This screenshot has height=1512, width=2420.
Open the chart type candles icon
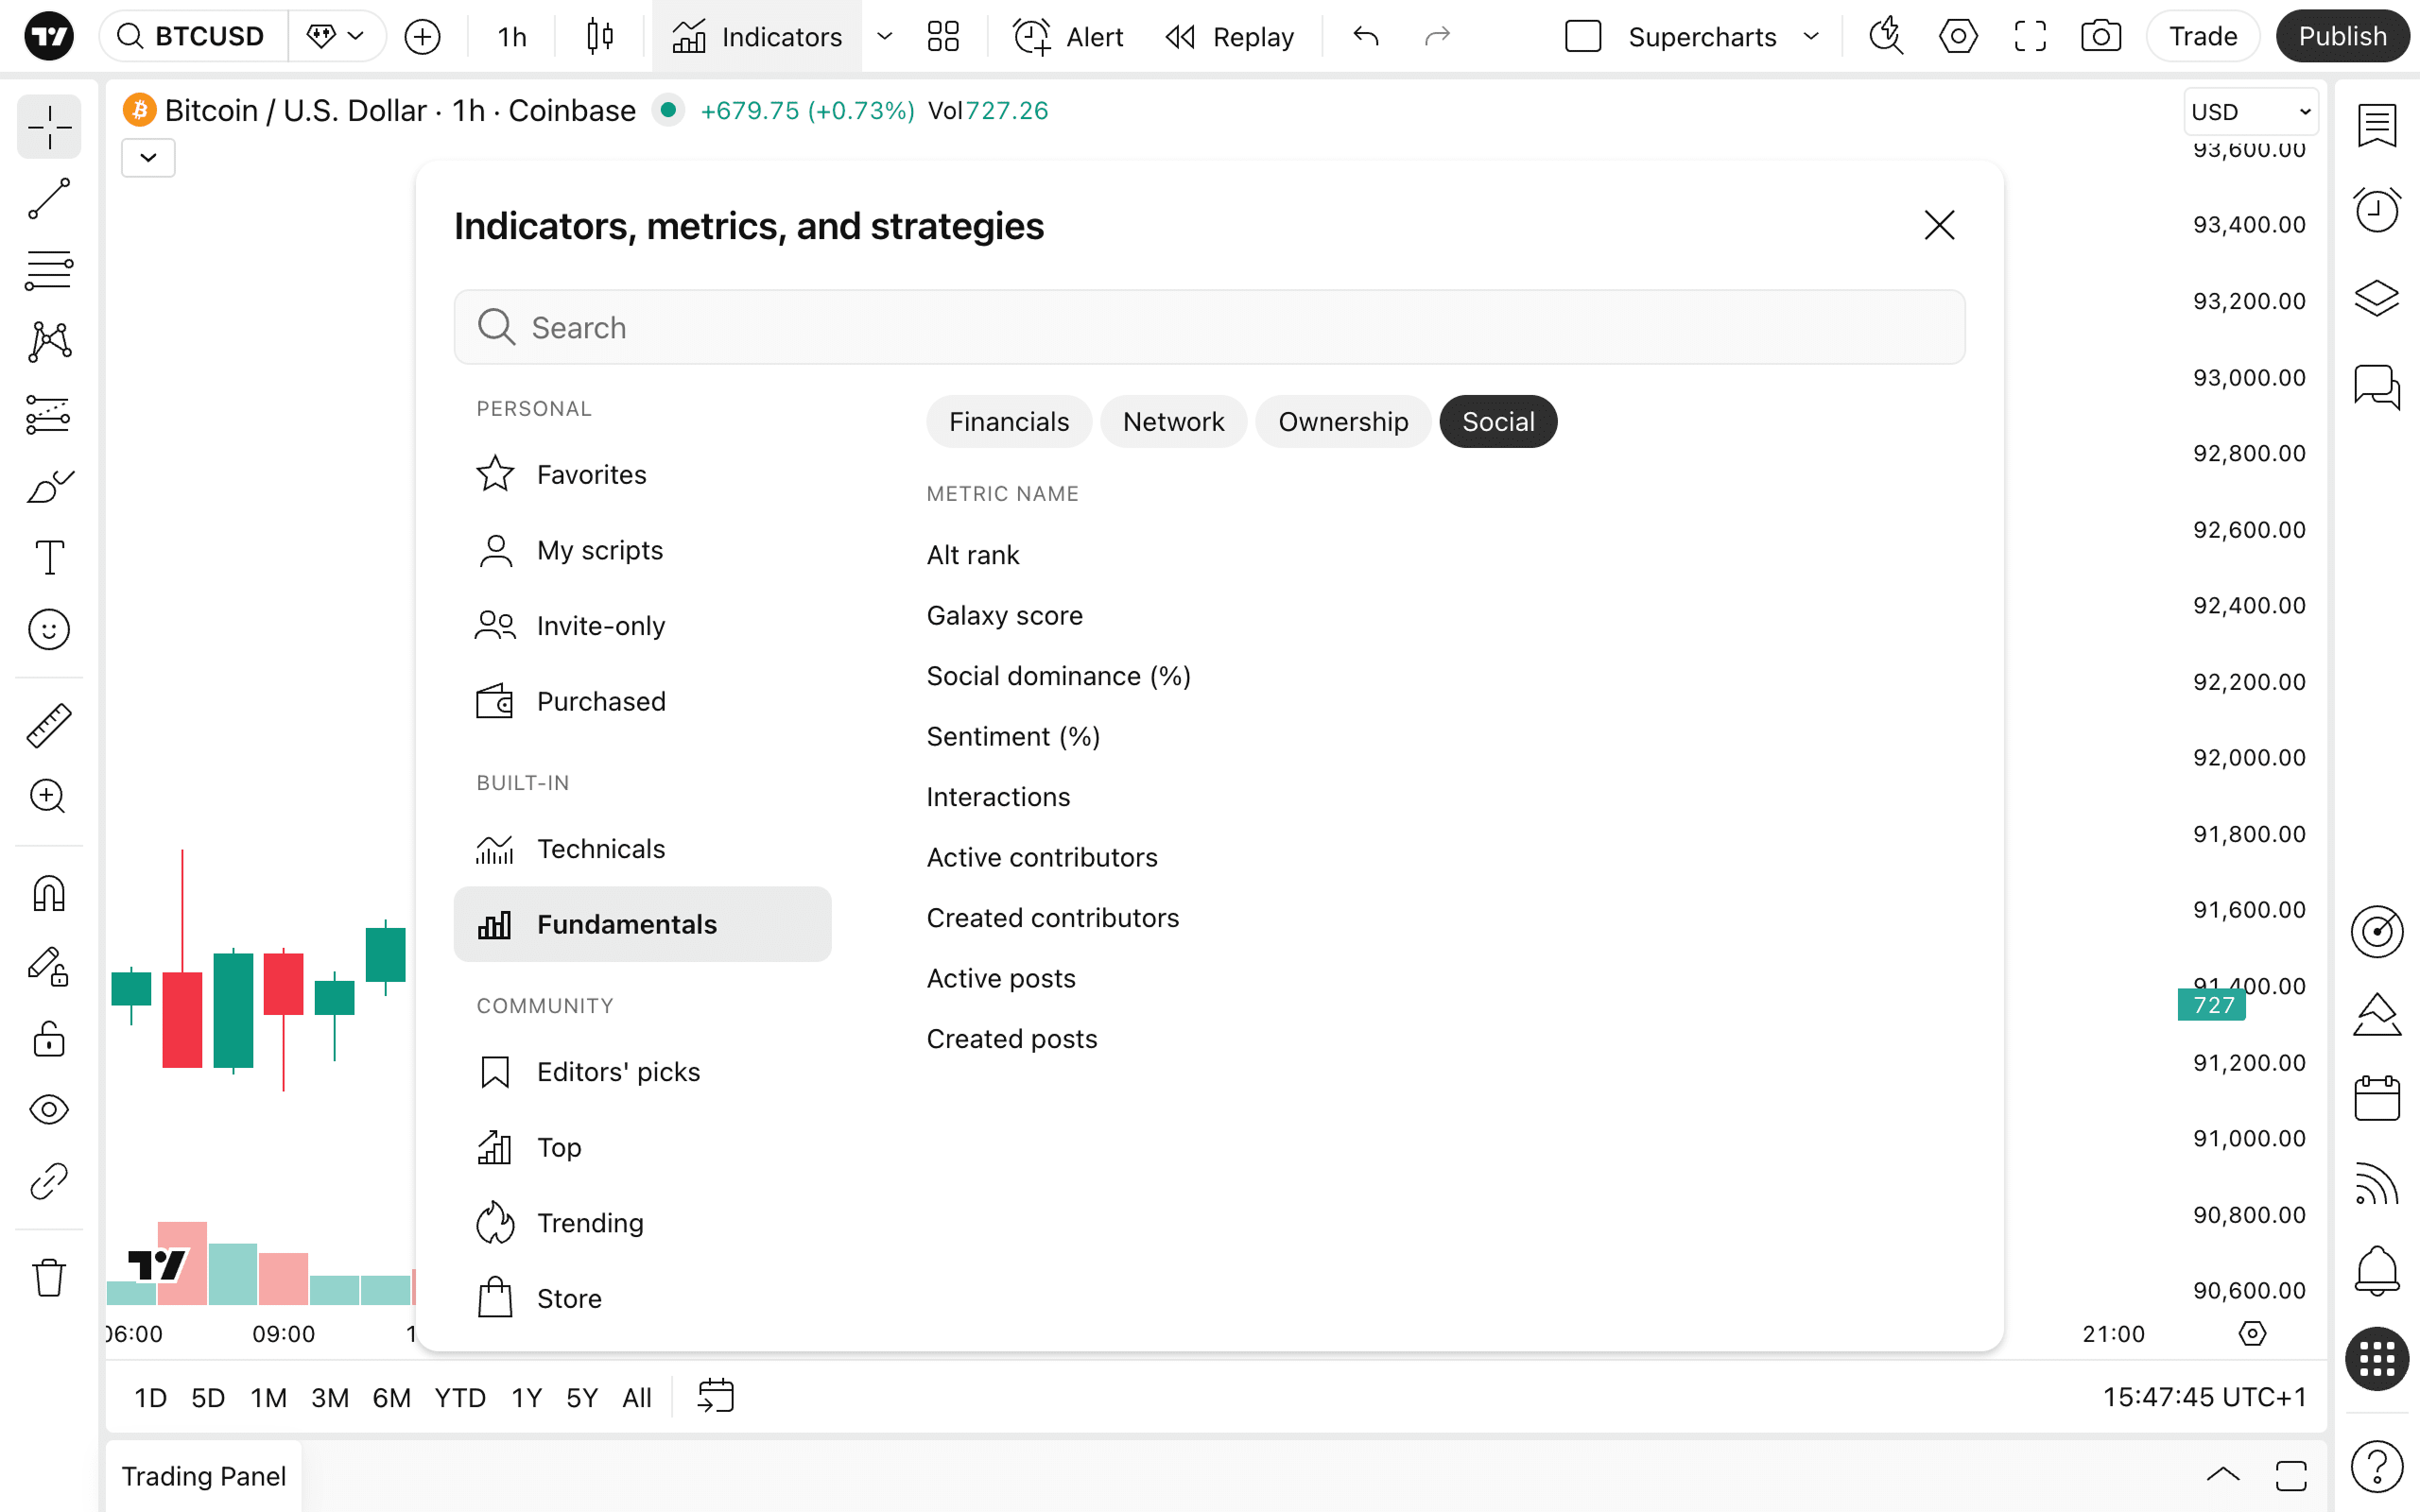600,37
